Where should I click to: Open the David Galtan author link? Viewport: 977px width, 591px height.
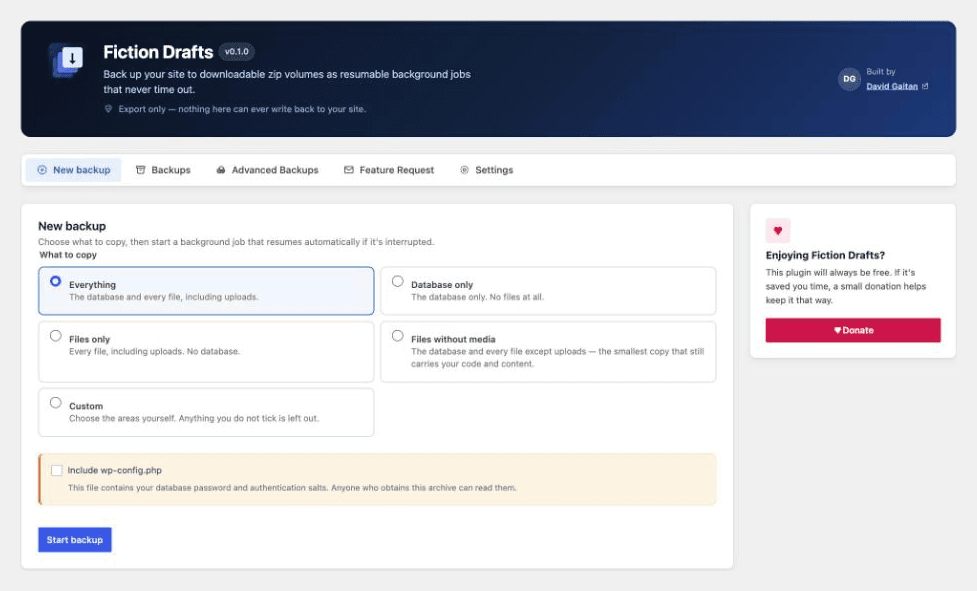[892, 87]
